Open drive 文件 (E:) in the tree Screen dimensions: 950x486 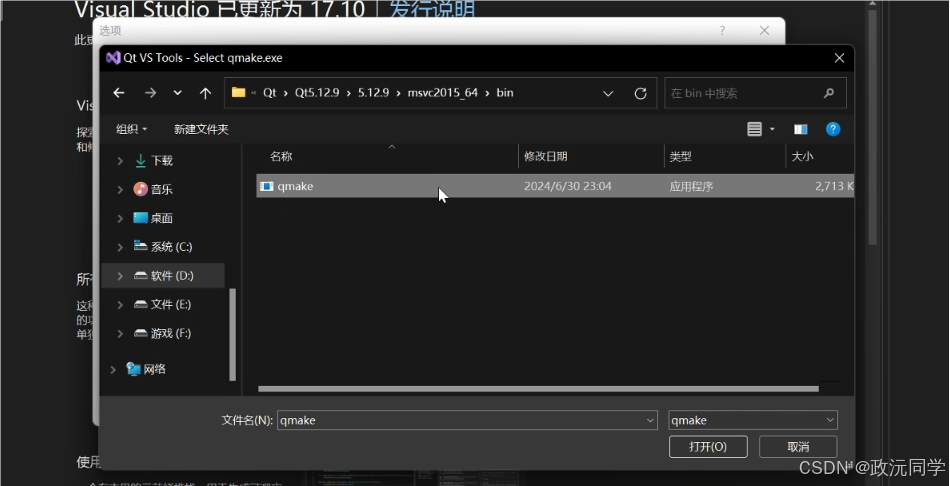[x=171, y=304]
